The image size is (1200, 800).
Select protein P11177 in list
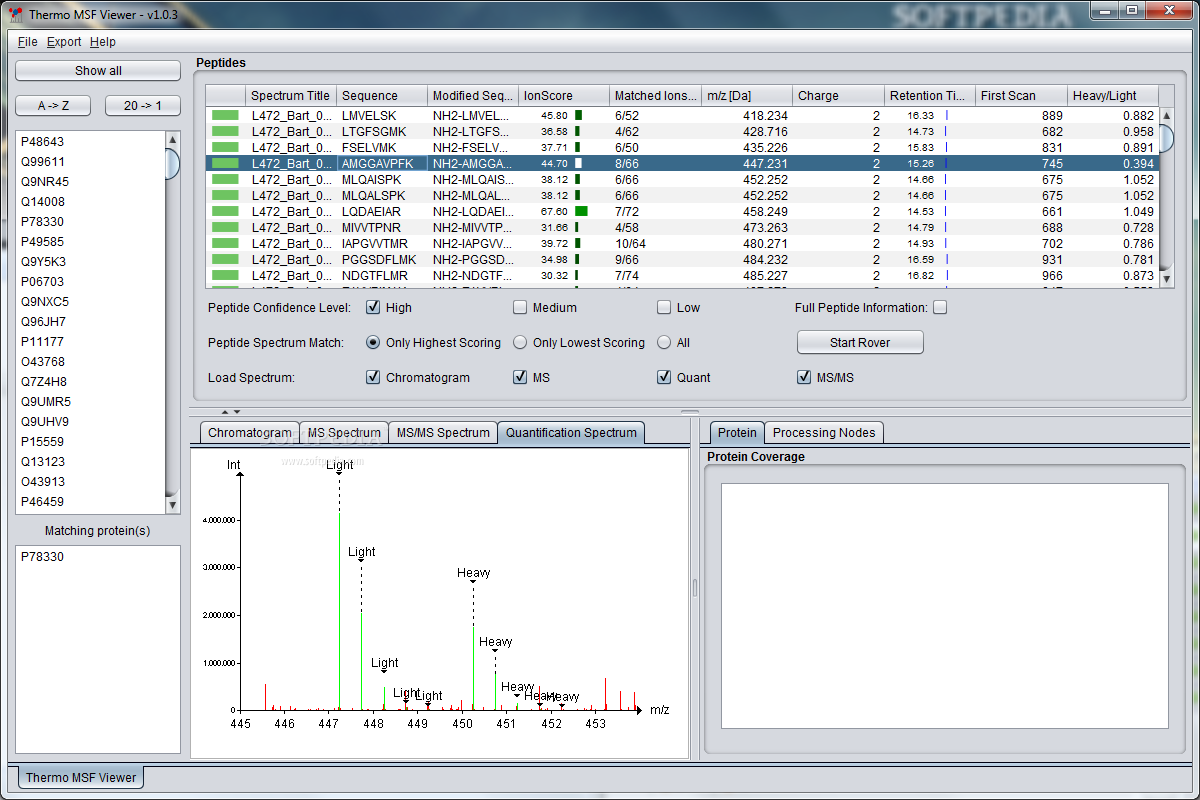coord(90,342)
